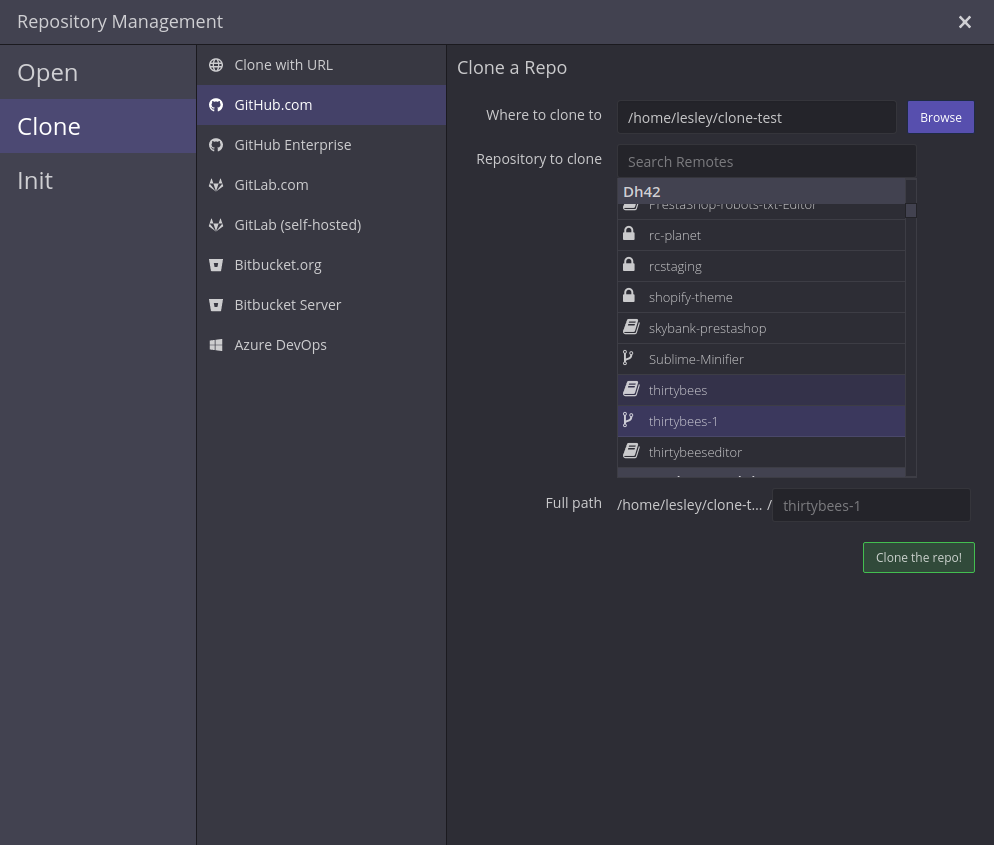This screenshot has width=994, height=845.
Task: Click the fork icon beside Sublime-Minifier
Action: click(628, 358)
